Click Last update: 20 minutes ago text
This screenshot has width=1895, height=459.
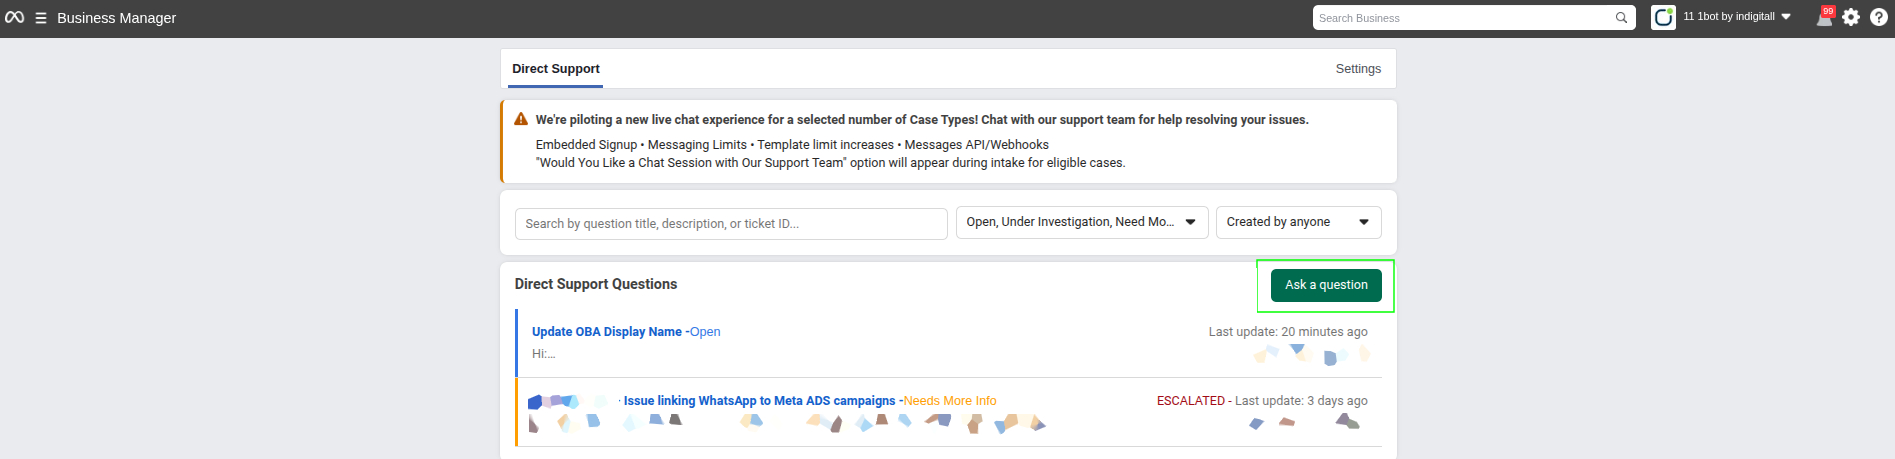click(1288, 332)
